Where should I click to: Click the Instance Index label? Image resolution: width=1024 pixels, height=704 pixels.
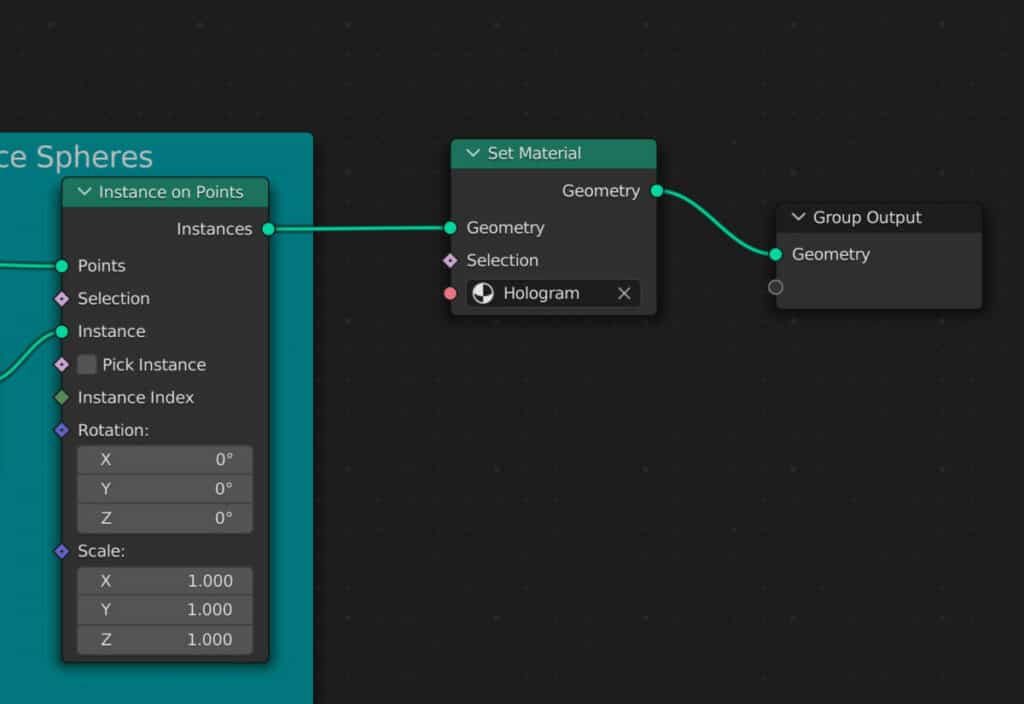[x=136, y=397]
